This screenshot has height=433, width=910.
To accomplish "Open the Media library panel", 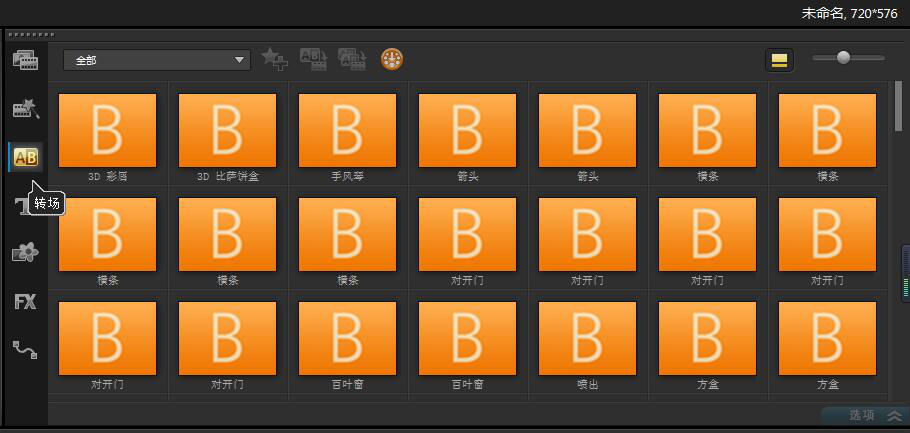I will (25, 60).
